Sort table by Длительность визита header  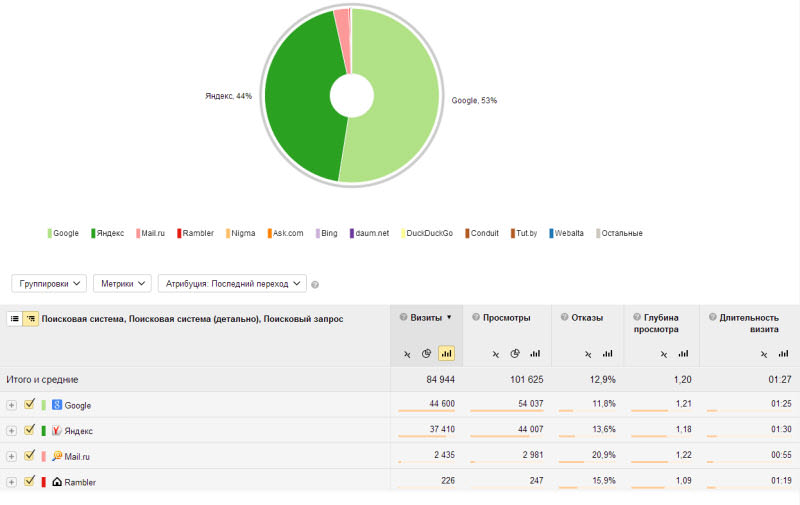pyautogui.click(x=749, y=323)
